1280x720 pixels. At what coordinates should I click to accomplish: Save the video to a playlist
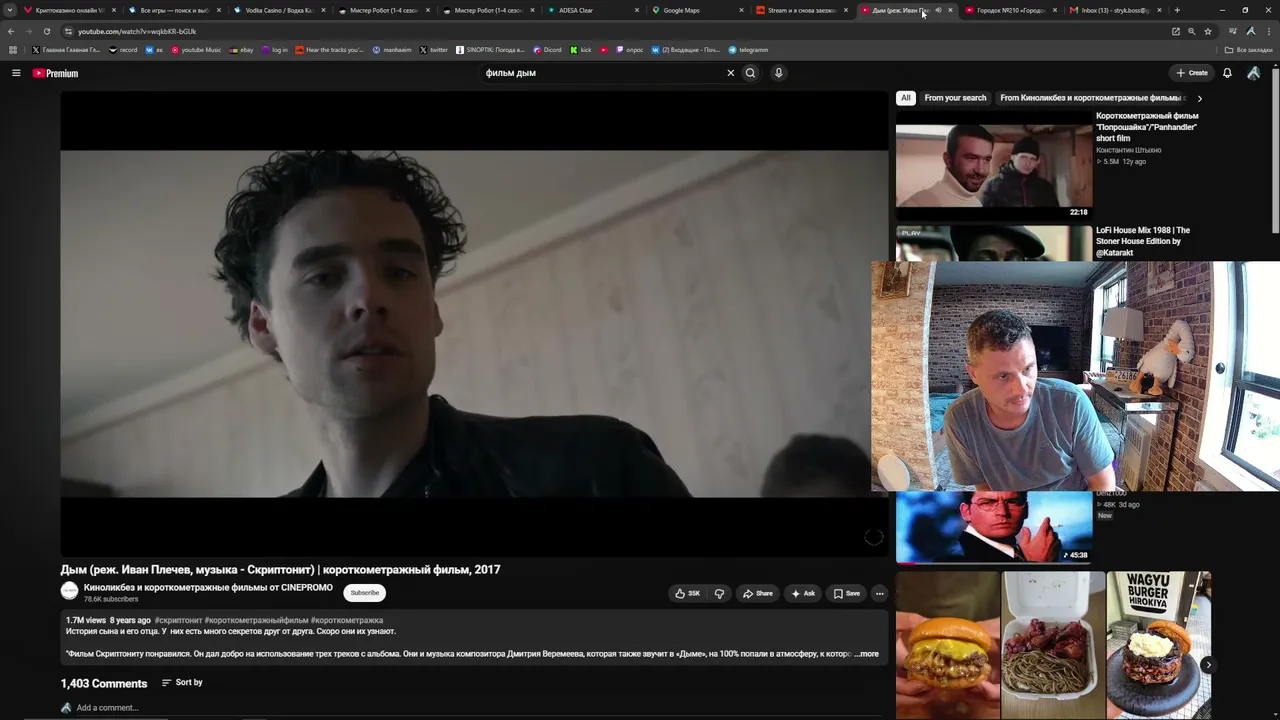(x=846, y=593)
